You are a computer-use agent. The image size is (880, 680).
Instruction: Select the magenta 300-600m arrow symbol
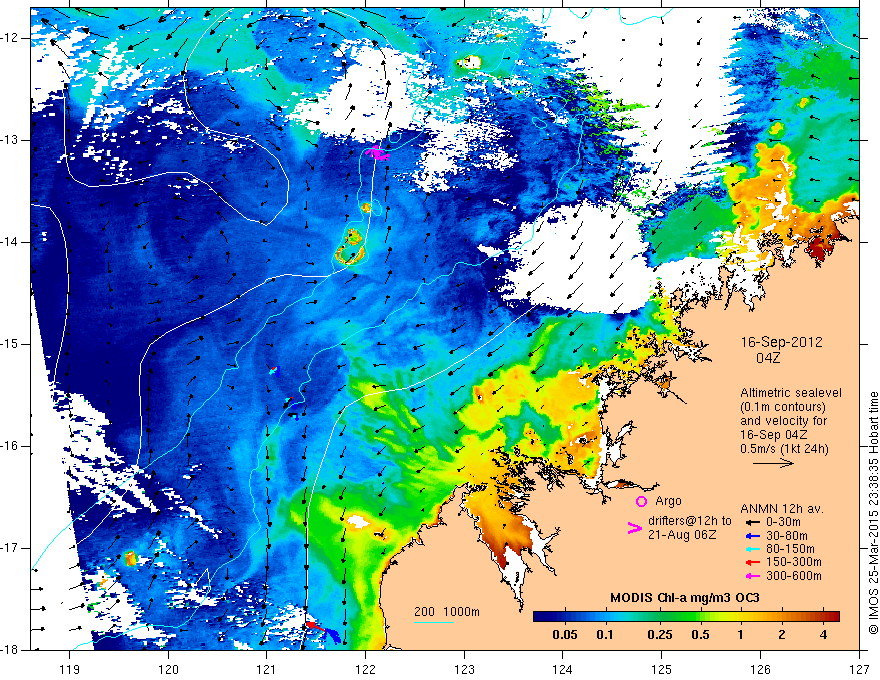pyautogui.click(x=753, y=576)
